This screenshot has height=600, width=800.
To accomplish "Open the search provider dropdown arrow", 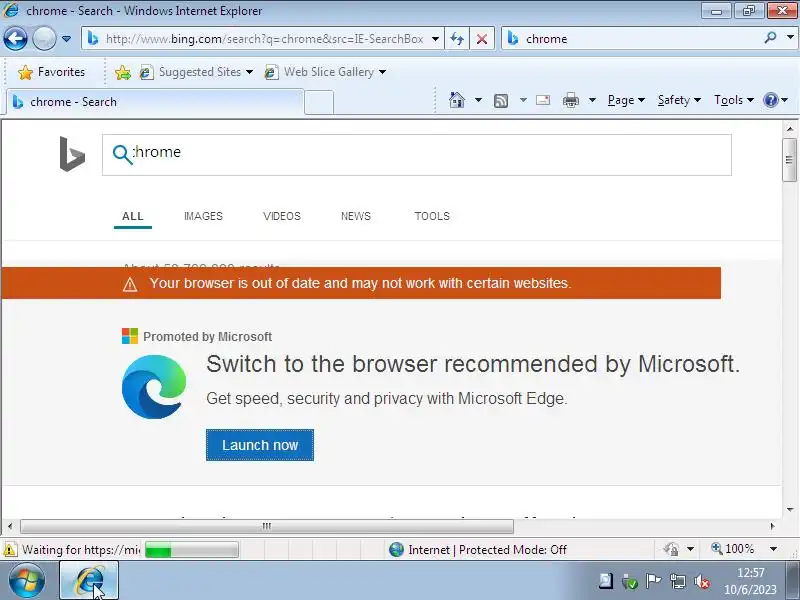I will [790, 38].
